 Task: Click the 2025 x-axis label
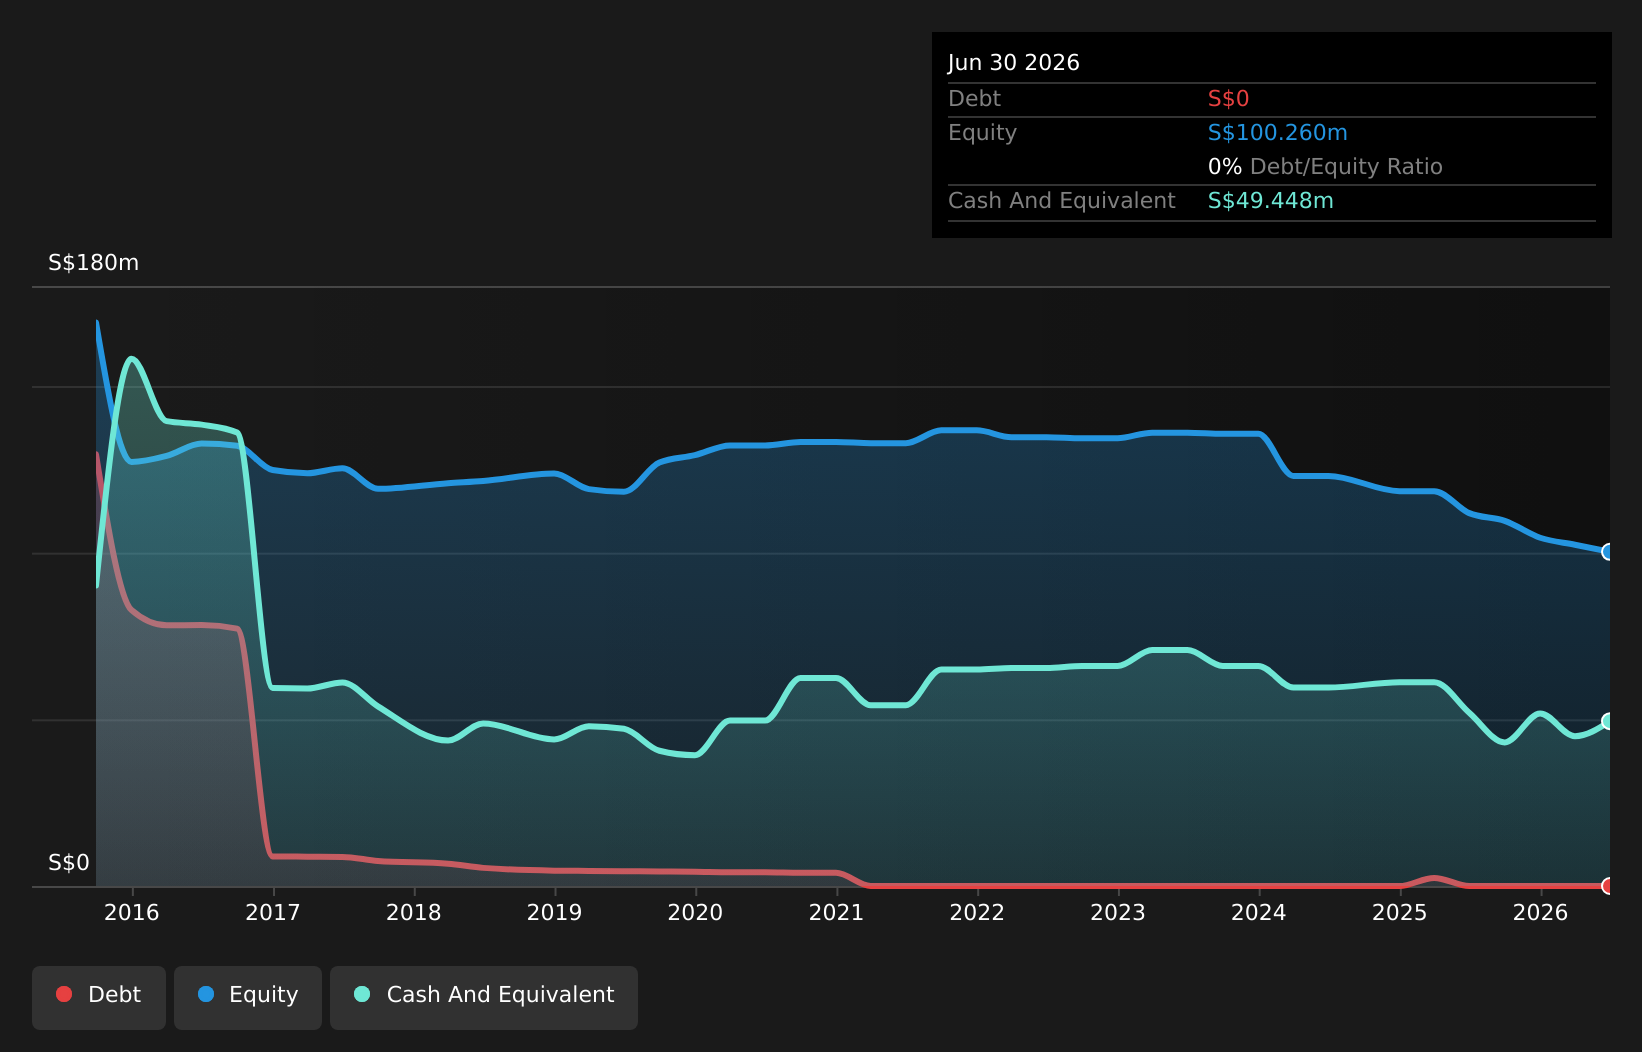1400,912
